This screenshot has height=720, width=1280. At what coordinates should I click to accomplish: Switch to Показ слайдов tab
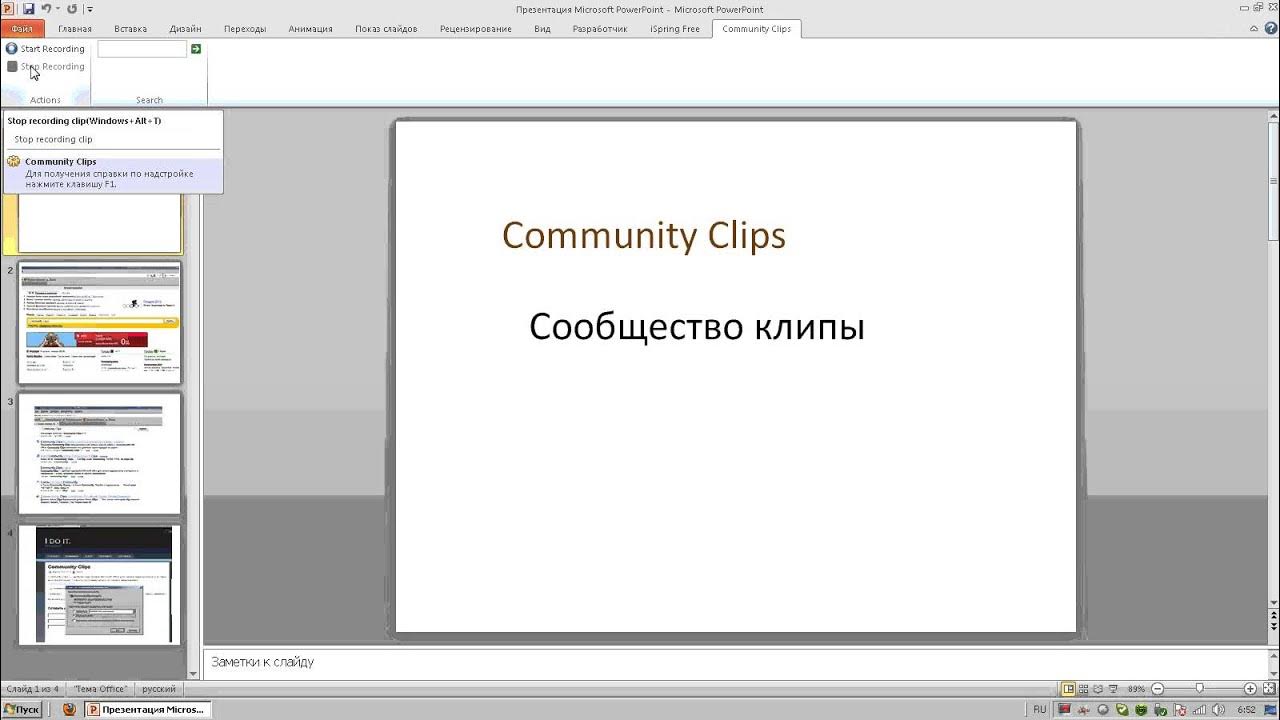point(386,29)
